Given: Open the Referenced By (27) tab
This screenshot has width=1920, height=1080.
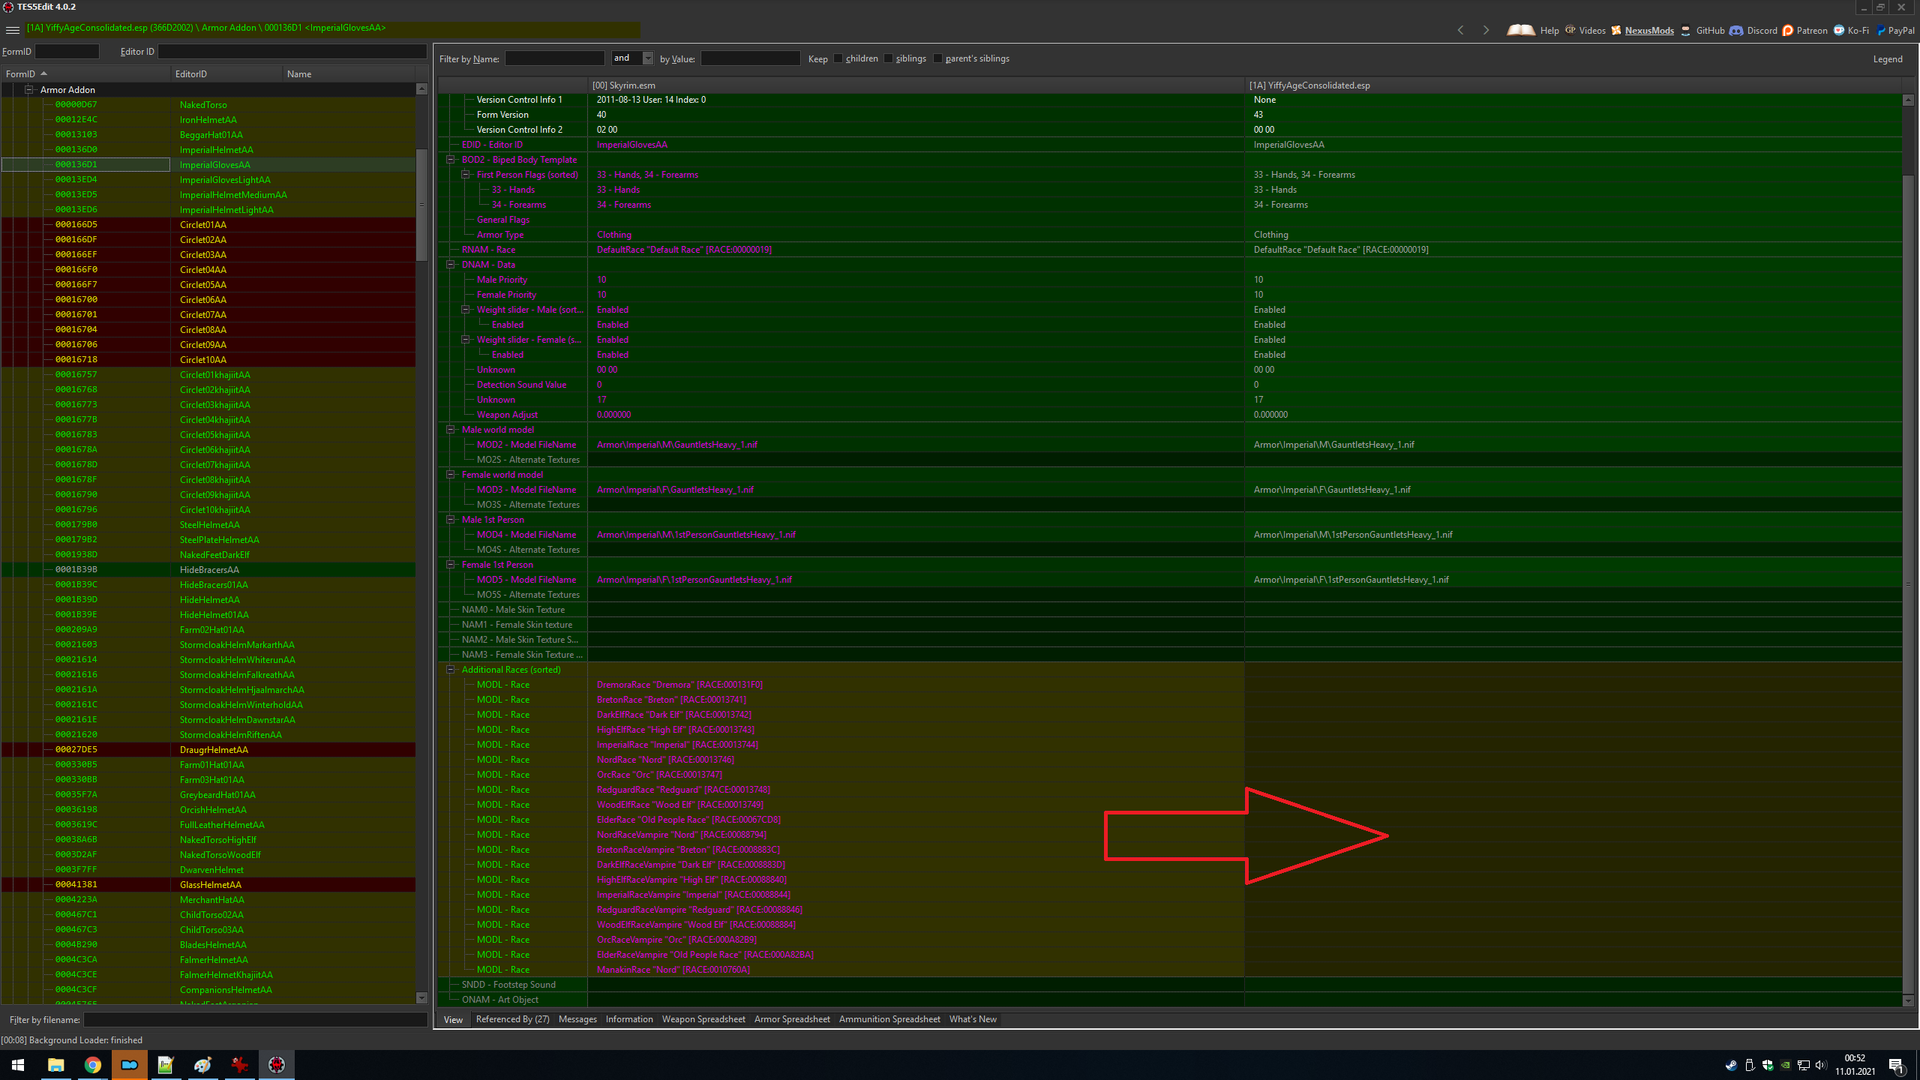Looking at the screenshot, I should (x=512, y=1020).
